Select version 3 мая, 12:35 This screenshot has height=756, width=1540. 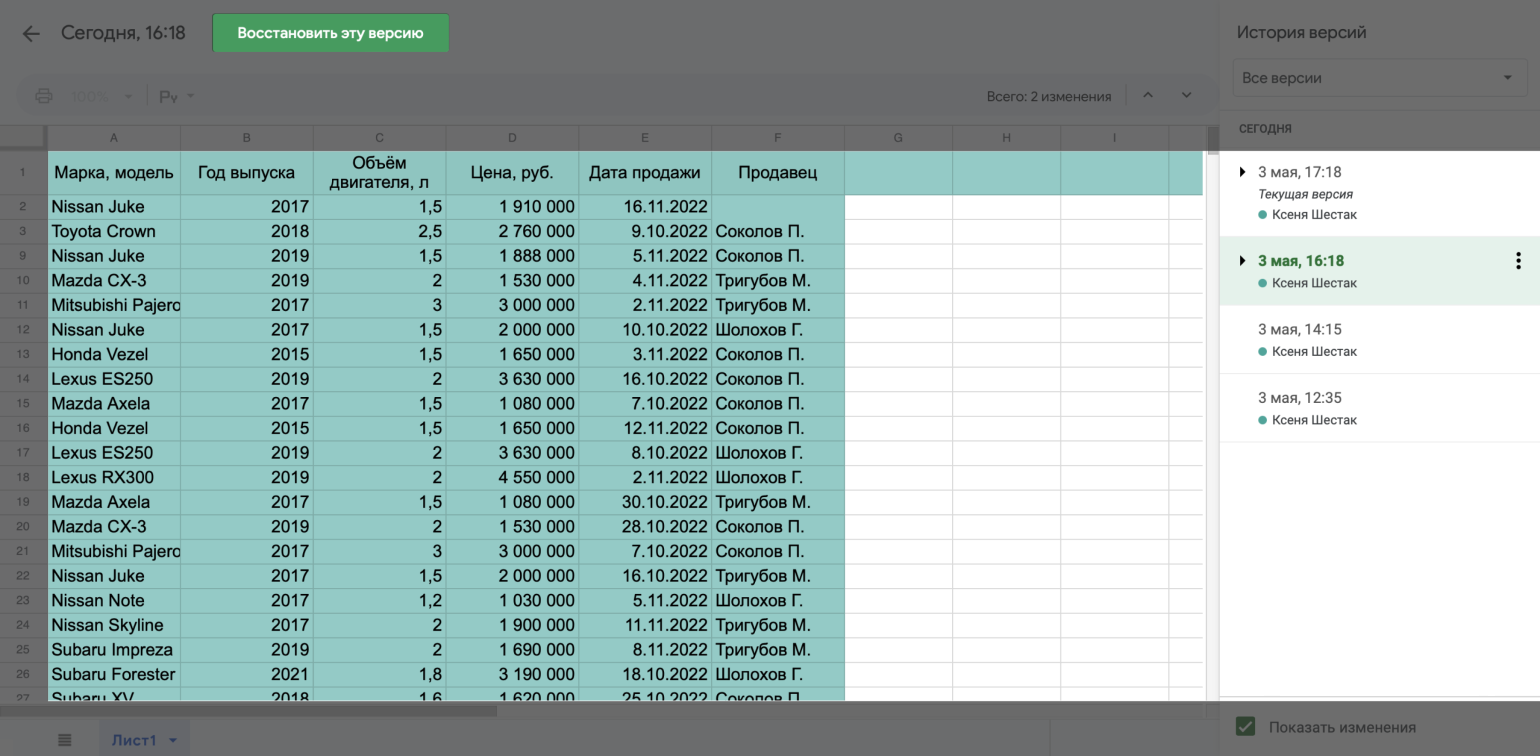tap(1379, 408)
